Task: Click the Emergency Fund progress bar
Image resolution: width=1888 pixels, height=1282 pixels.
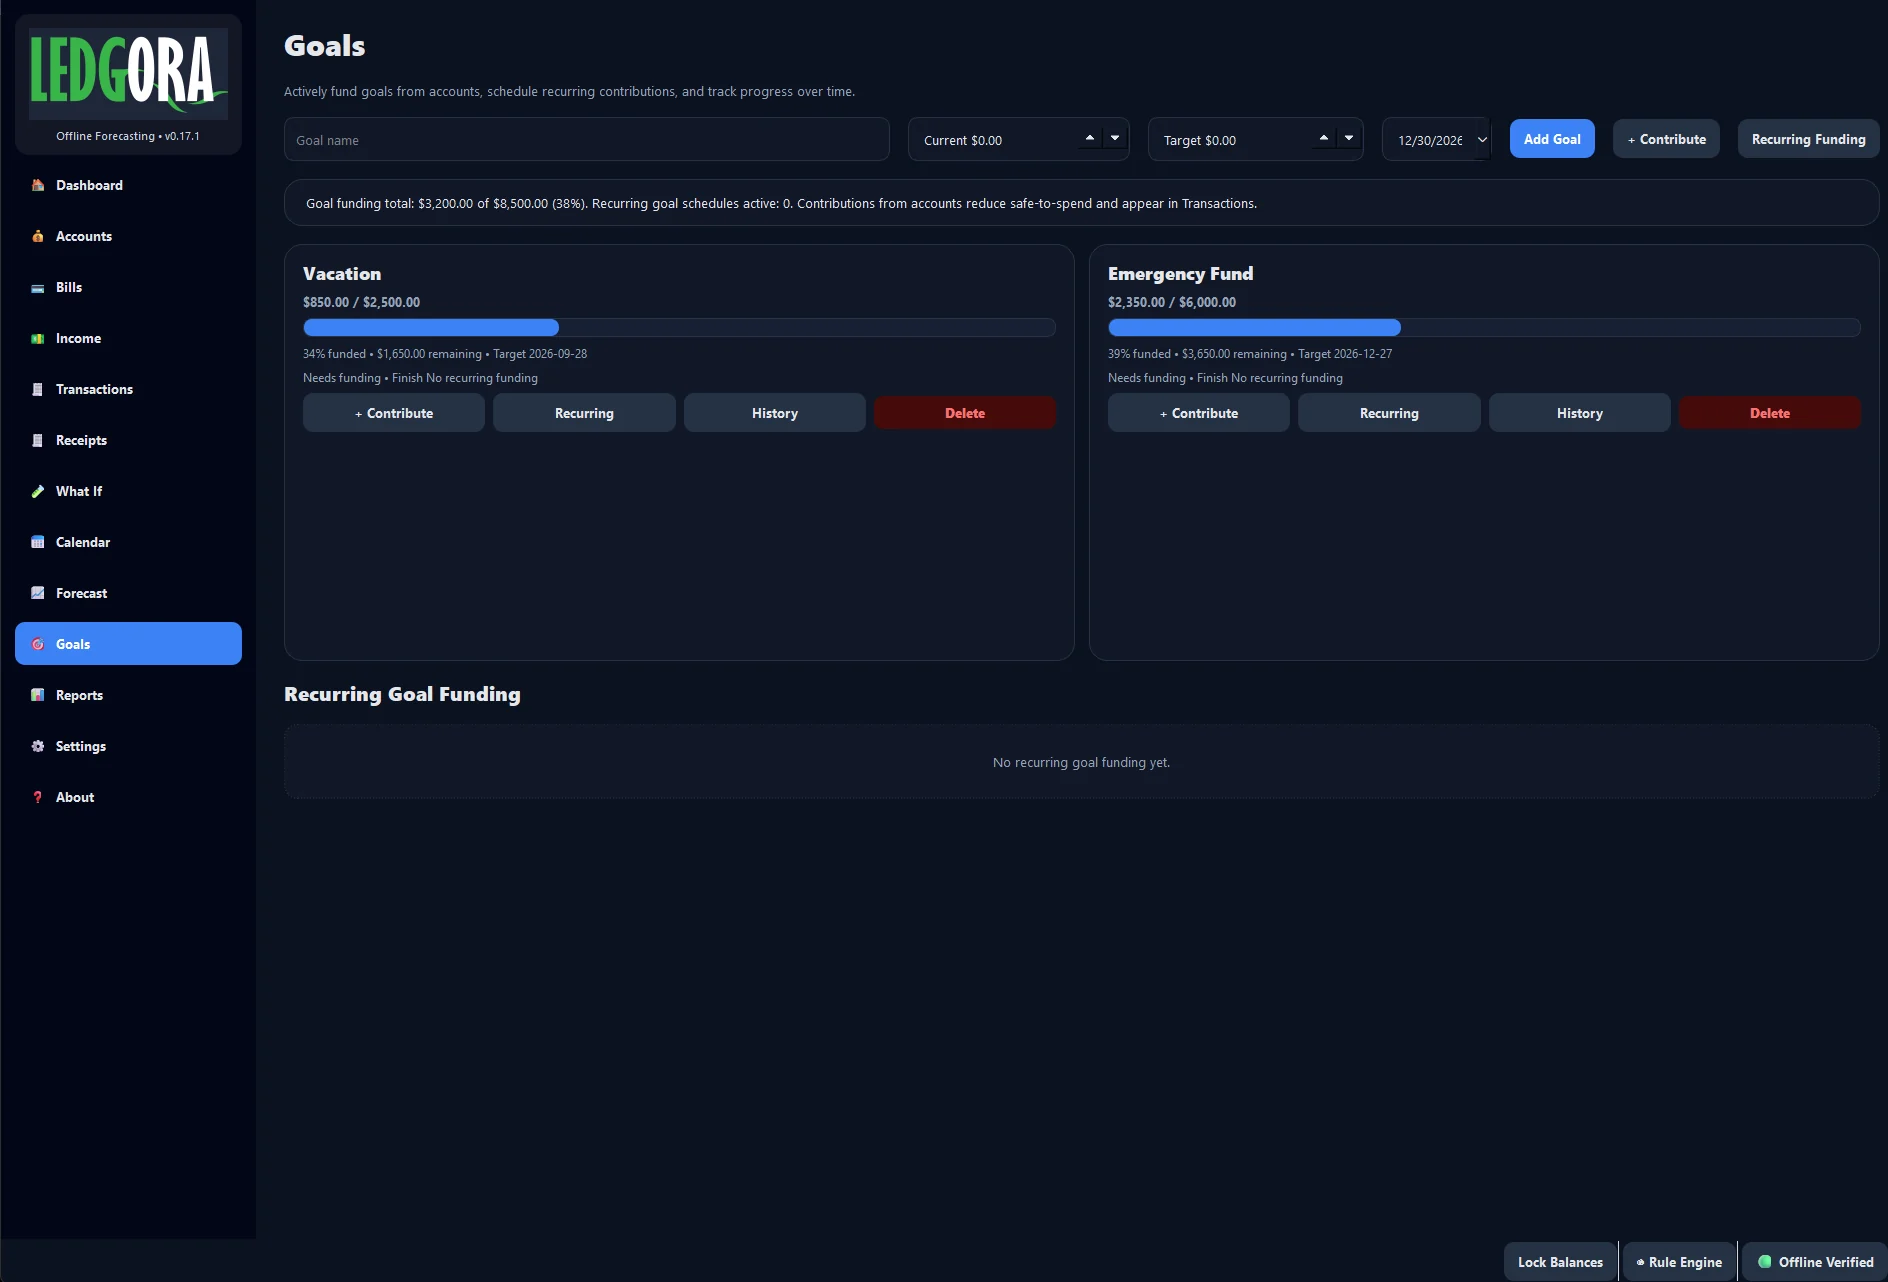Action: point(1484,327)
